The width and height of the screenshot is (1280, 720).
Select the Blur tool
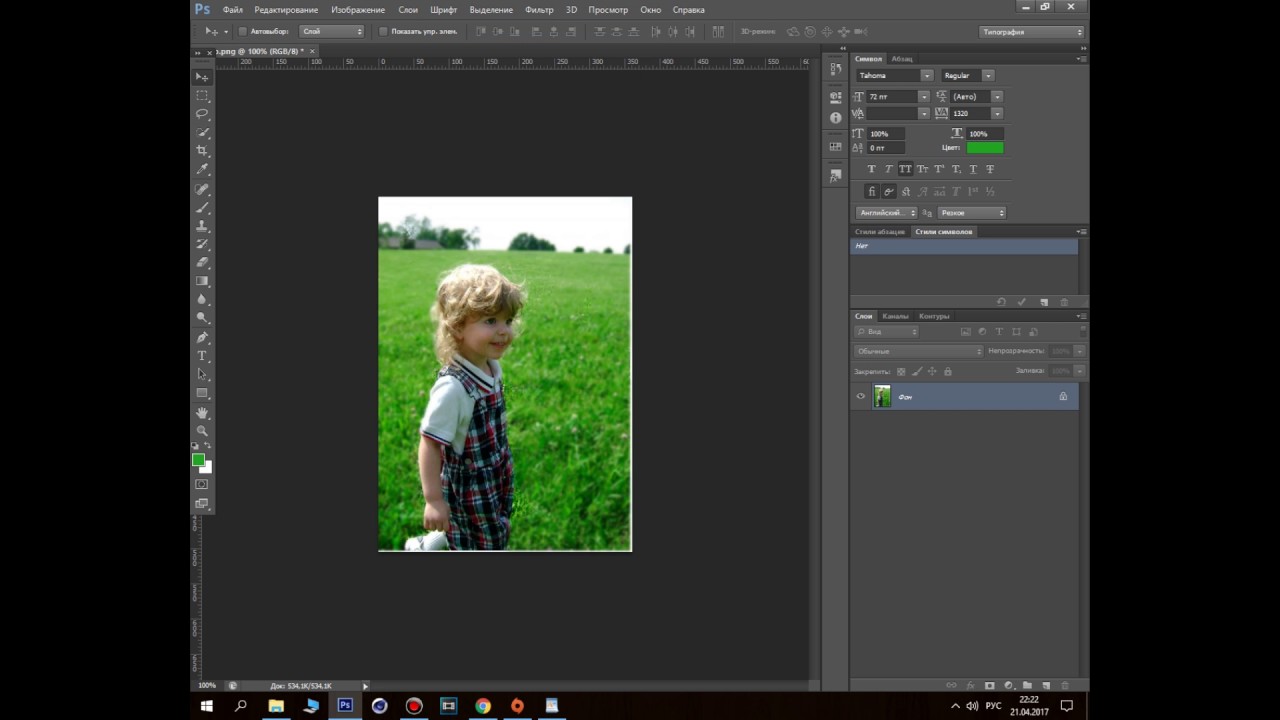[202, 300]
